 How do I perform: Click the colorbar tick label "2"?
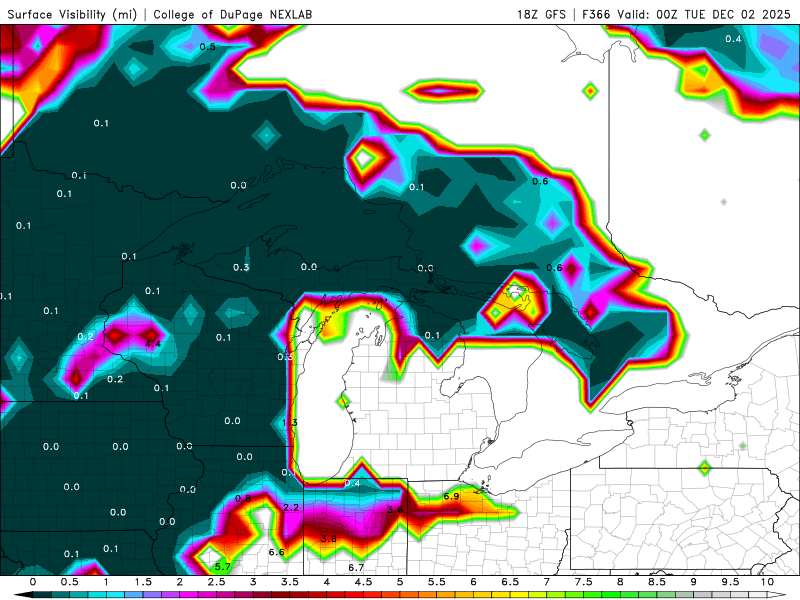(x=180, y=582)
